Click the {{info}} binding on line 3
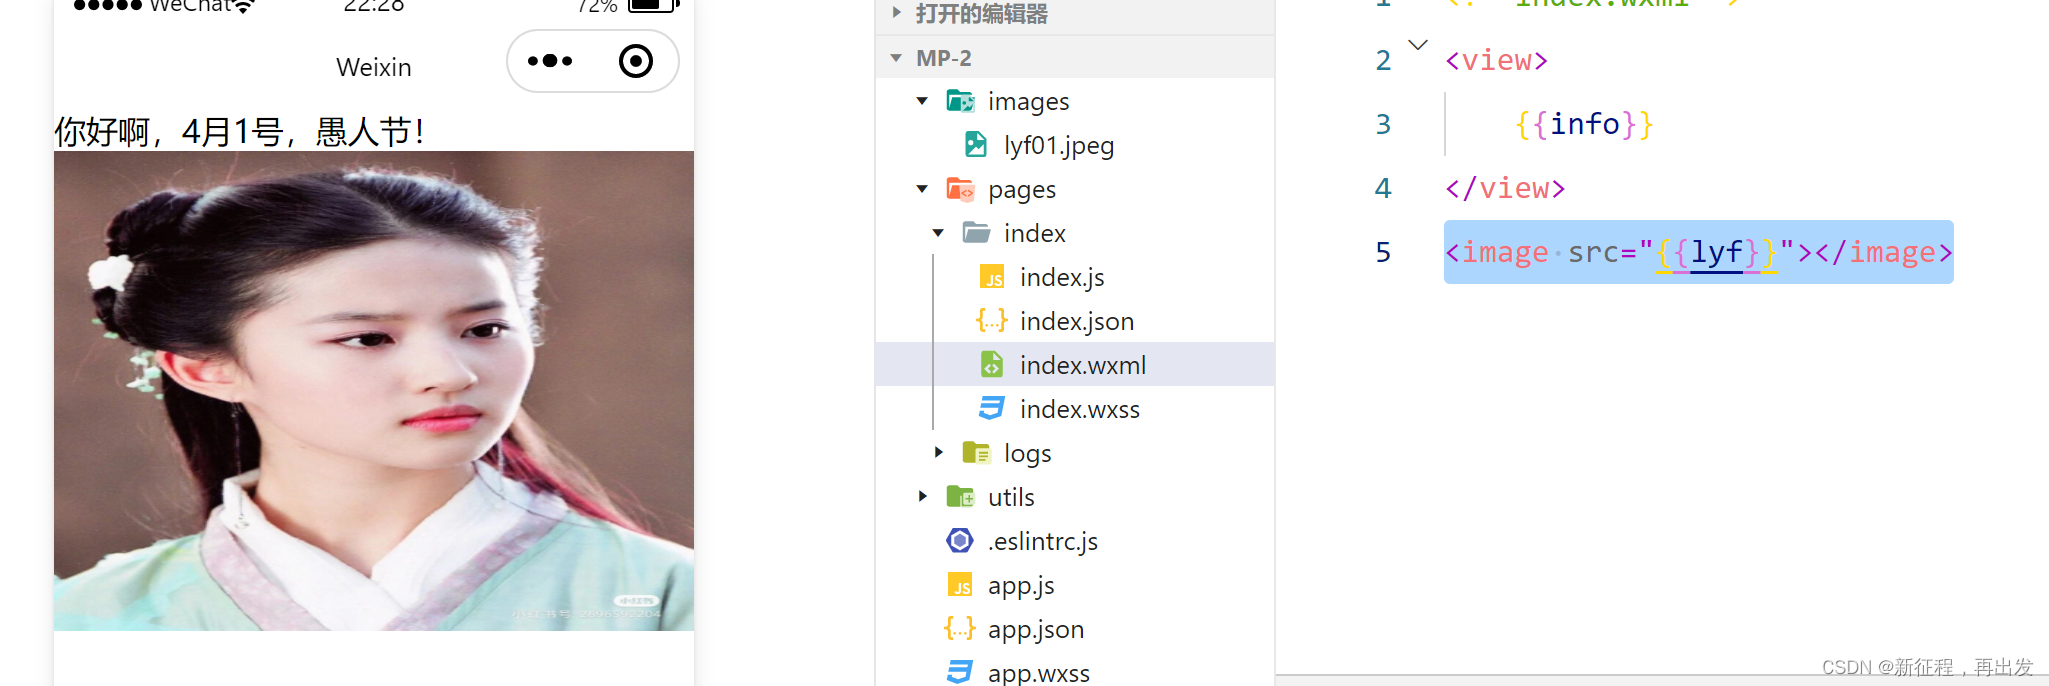2049x686 pixels. coord(1584,124)
